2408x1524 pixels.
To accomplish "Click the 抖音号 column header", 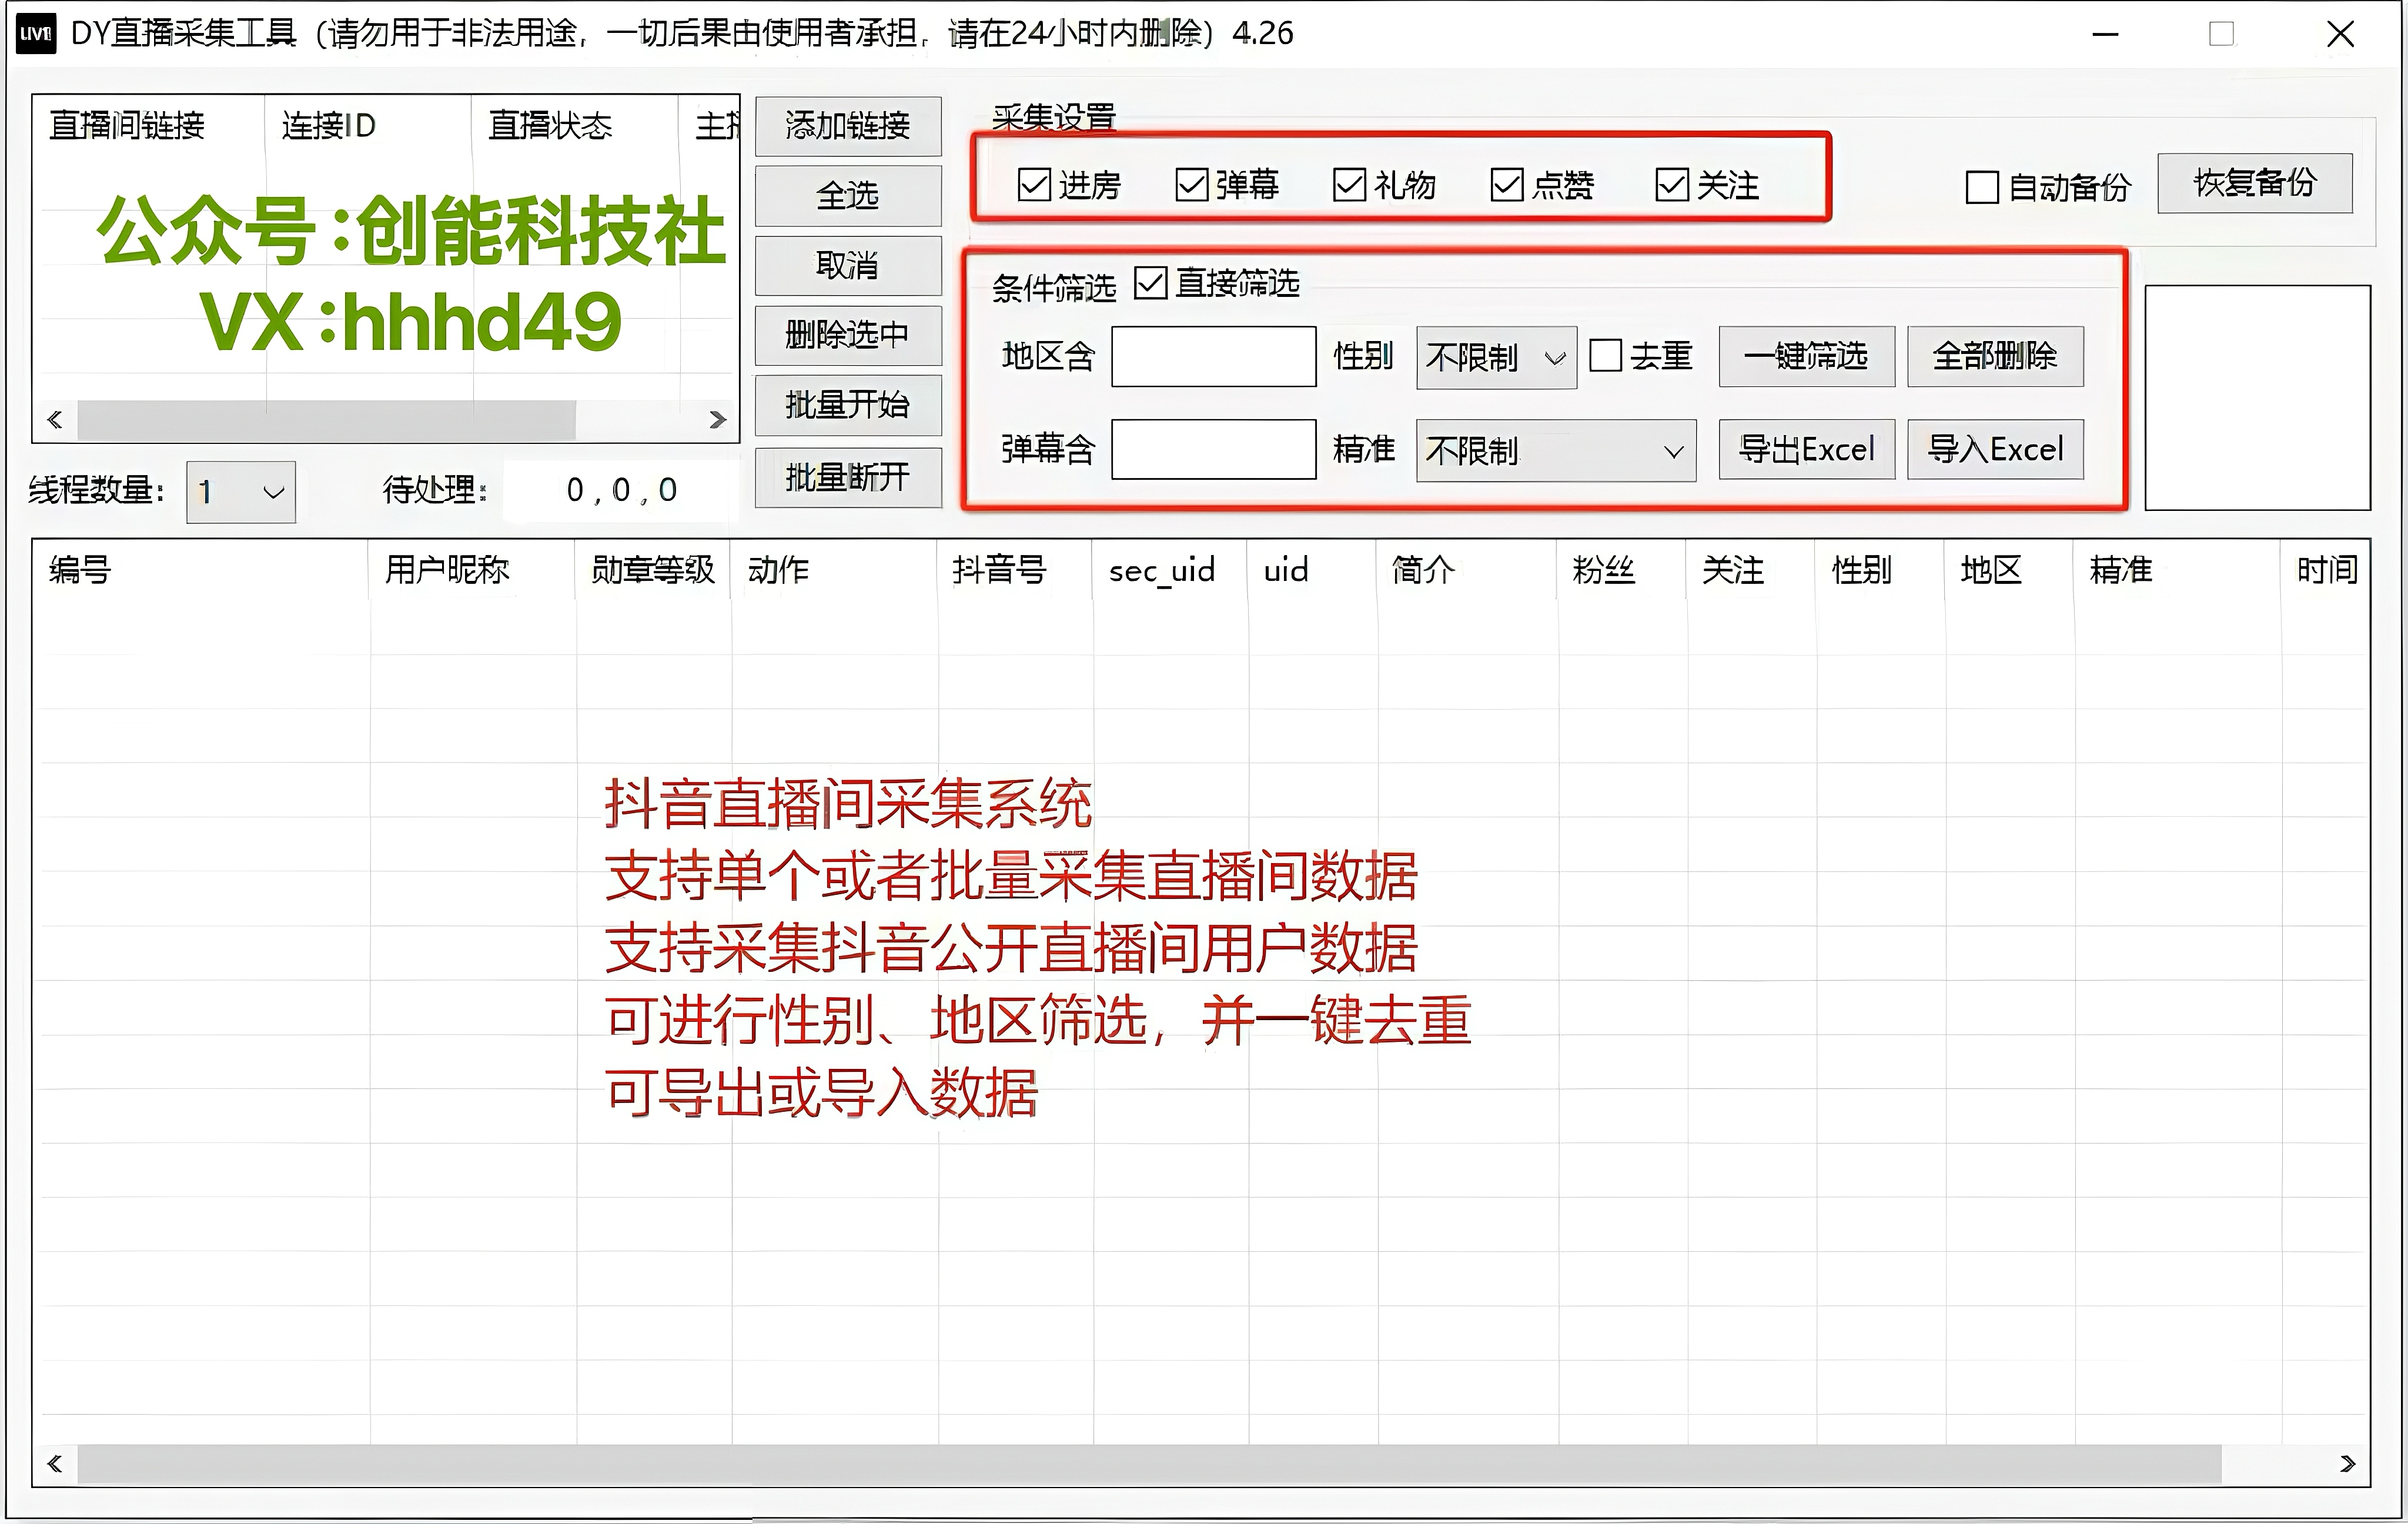I will pos(1015,570).
